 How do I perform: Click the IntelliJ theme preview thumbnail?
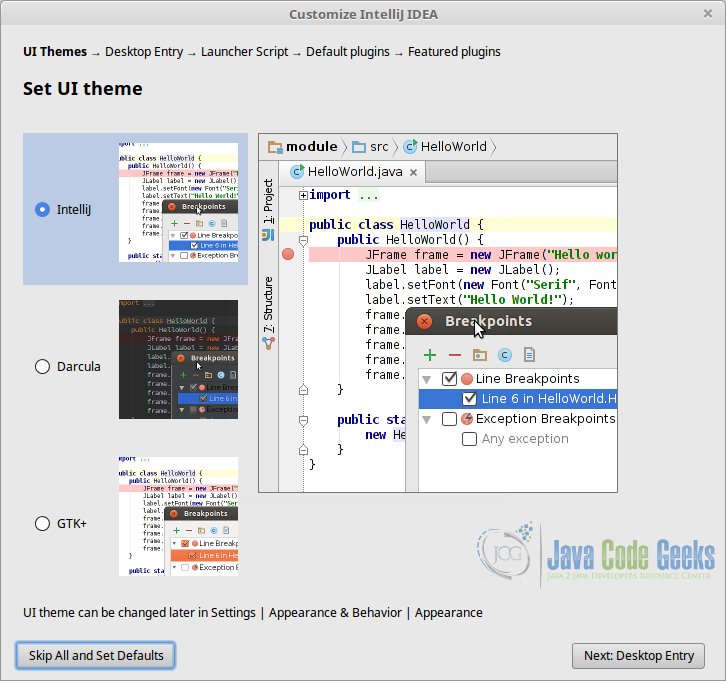coord(178,202)
